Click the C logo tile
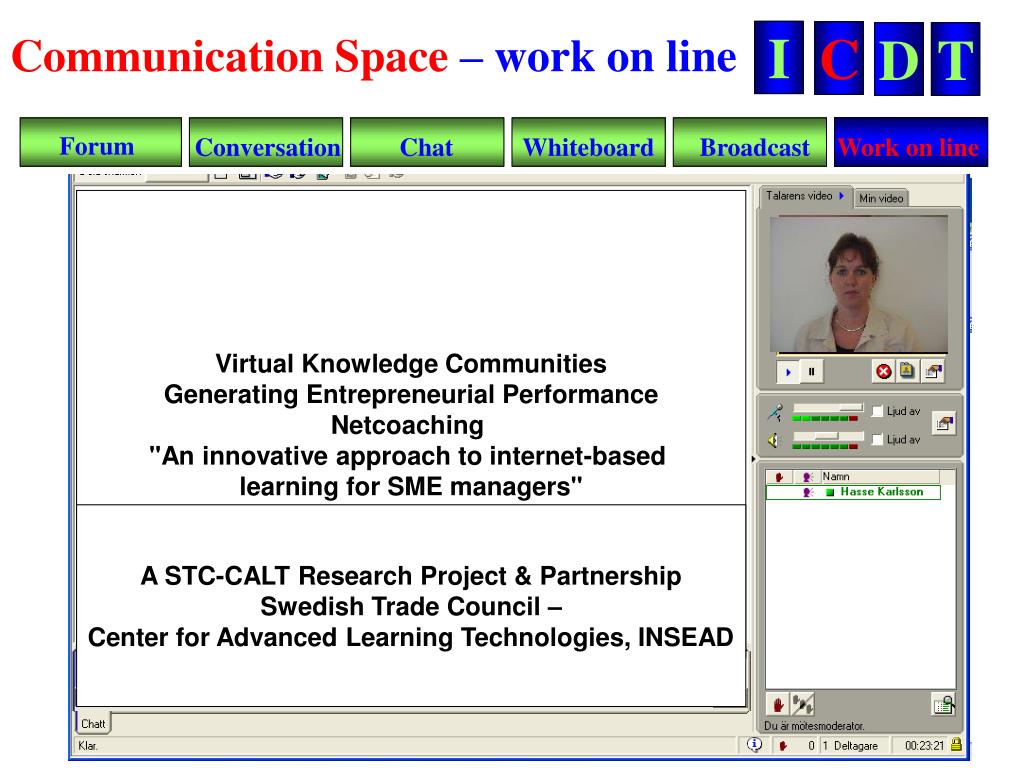 click(x=839, y=57)
